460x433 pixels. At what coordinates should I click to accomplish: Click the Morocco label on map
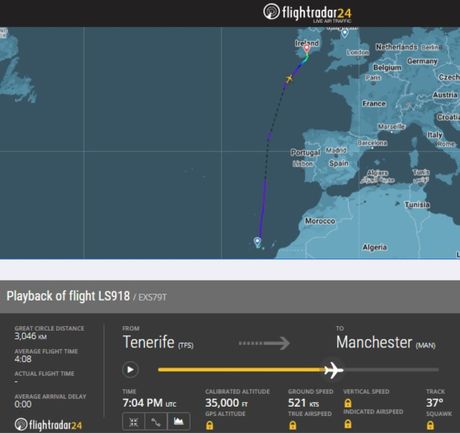coord(320,221)
